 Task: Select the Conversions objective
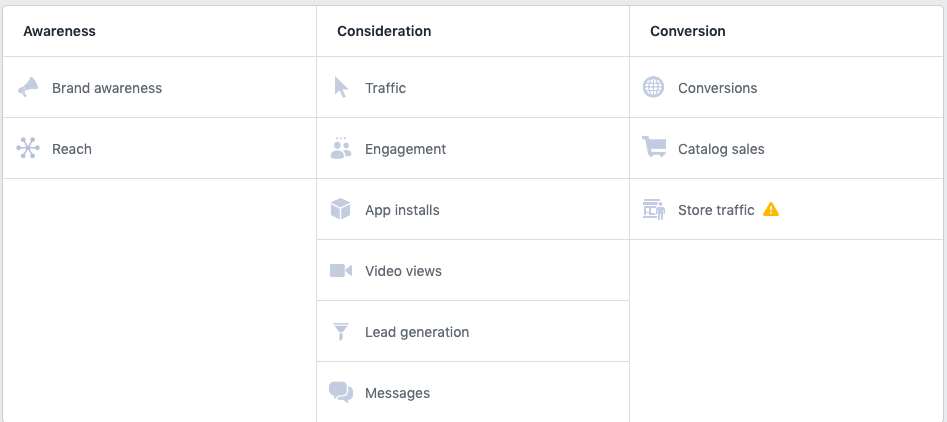click(x=787, y=88)
